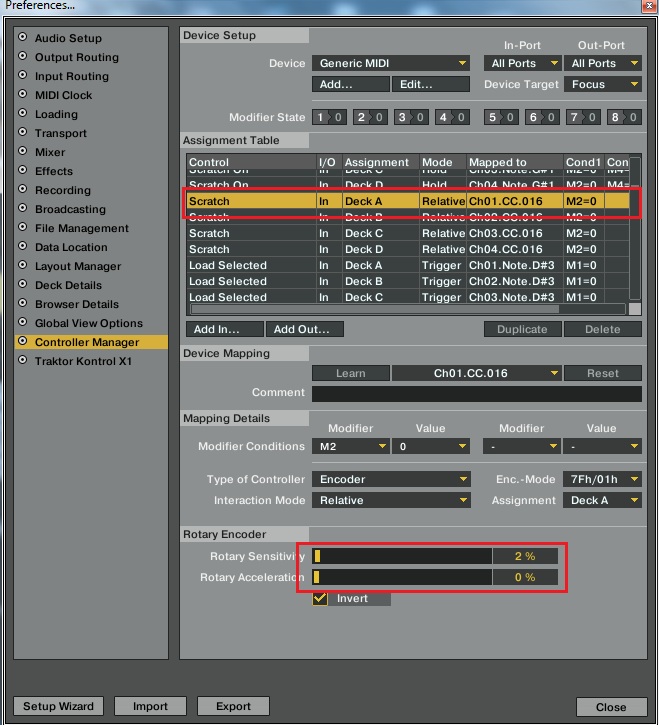Select the Transport settings page
The width and height of the screenshot is (659, 725).
tap(61, 133)
